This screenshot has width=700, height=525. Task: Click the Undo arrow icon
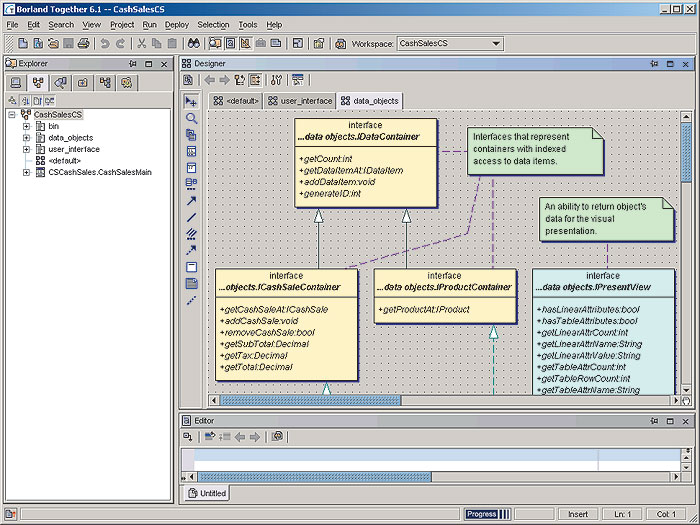point(104,43)
